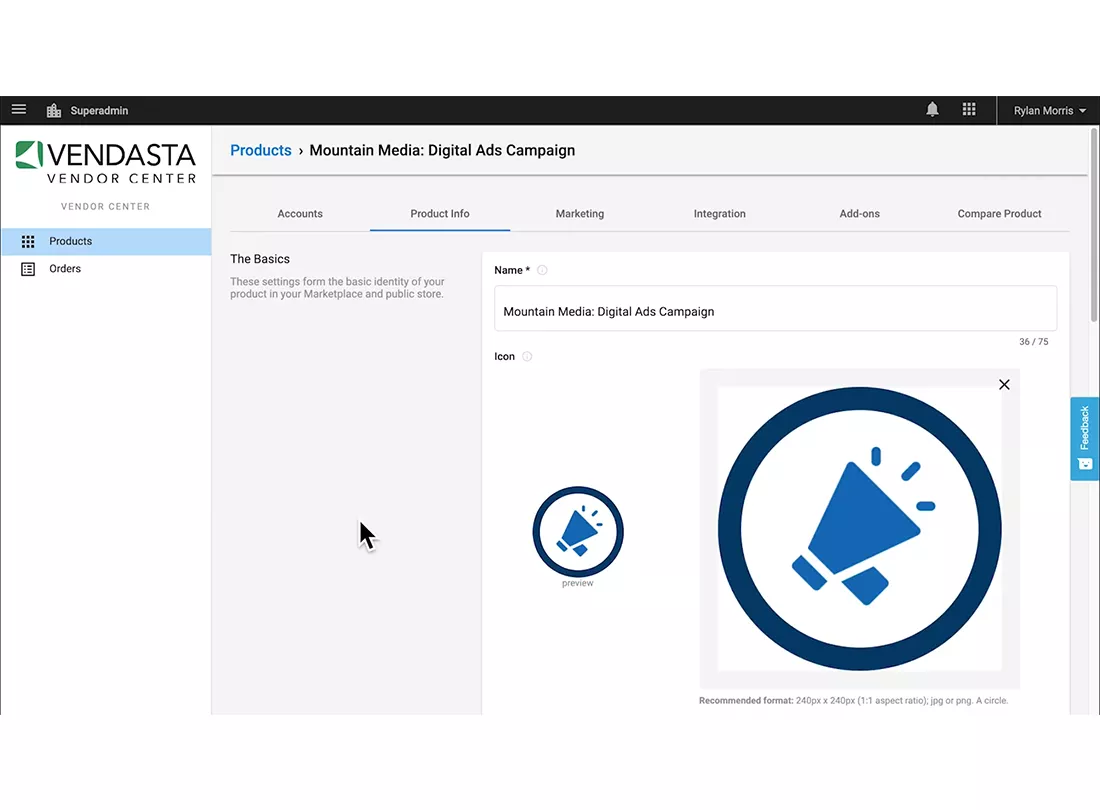Switch to the Add-ons tab
The image size is (1100, 810).
[859, 214]
